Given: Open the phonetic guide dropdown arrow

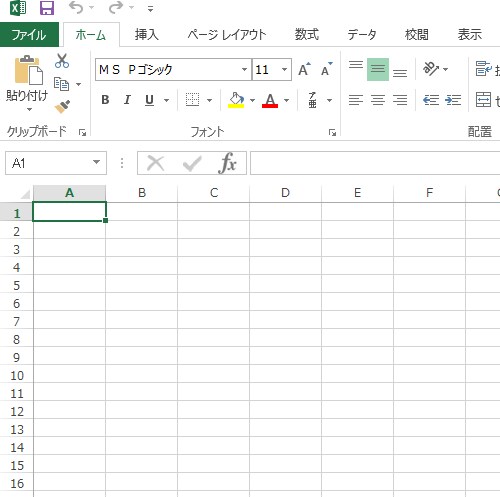Looking at the screenshot, I should (330, 100).
